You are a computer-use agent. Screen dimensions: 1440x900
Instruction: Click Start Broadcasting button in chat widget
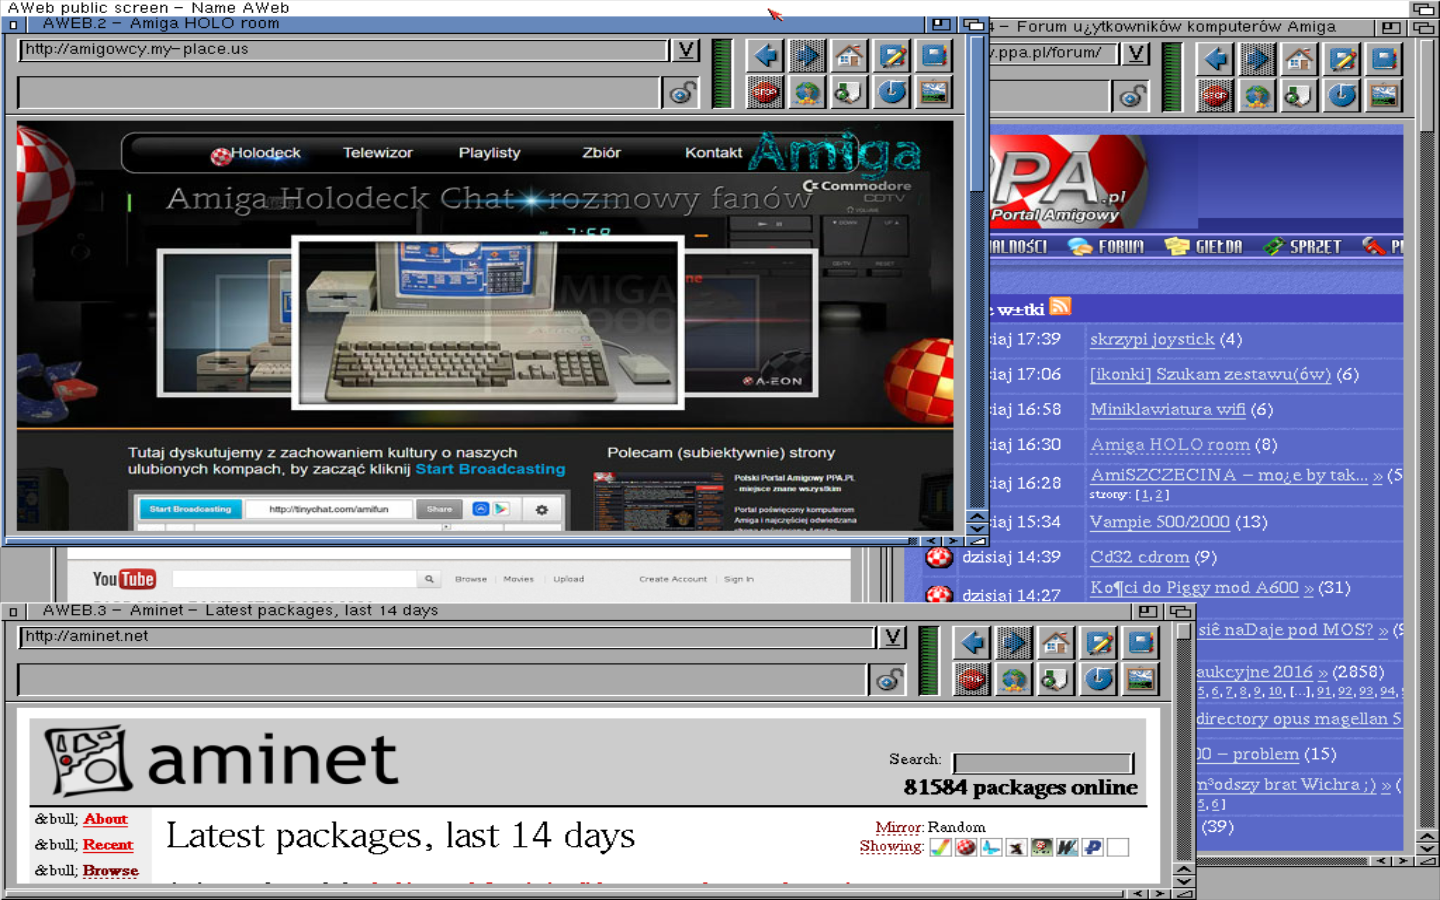[x=190, y=509]
